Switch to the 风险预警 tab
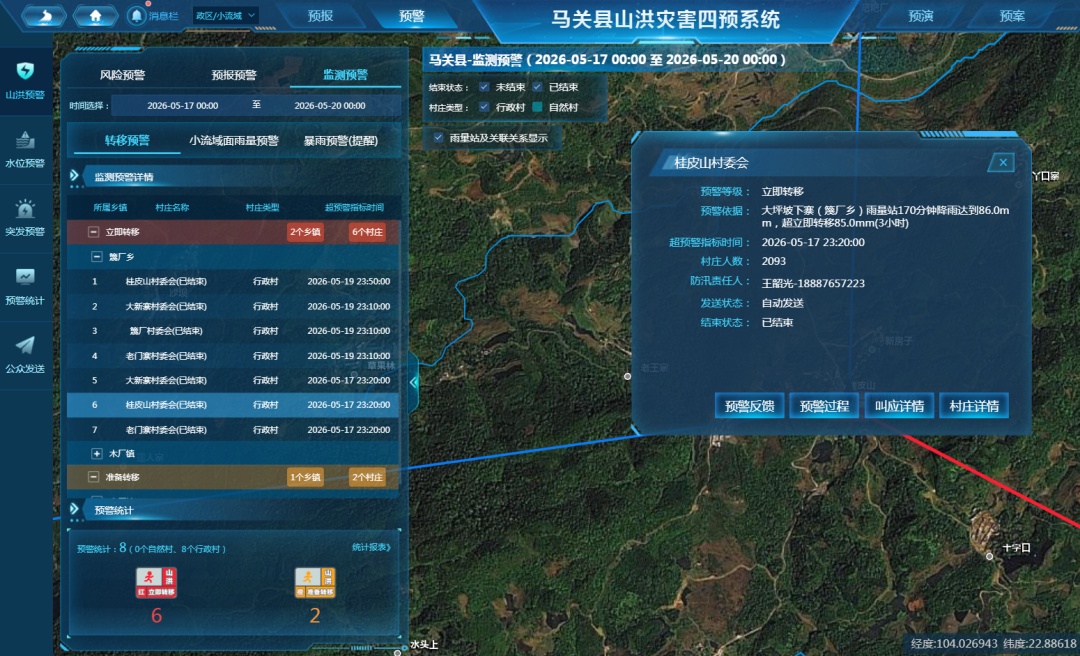The height and width of the screenshot is (656, 1080). (x=122, y=75)
